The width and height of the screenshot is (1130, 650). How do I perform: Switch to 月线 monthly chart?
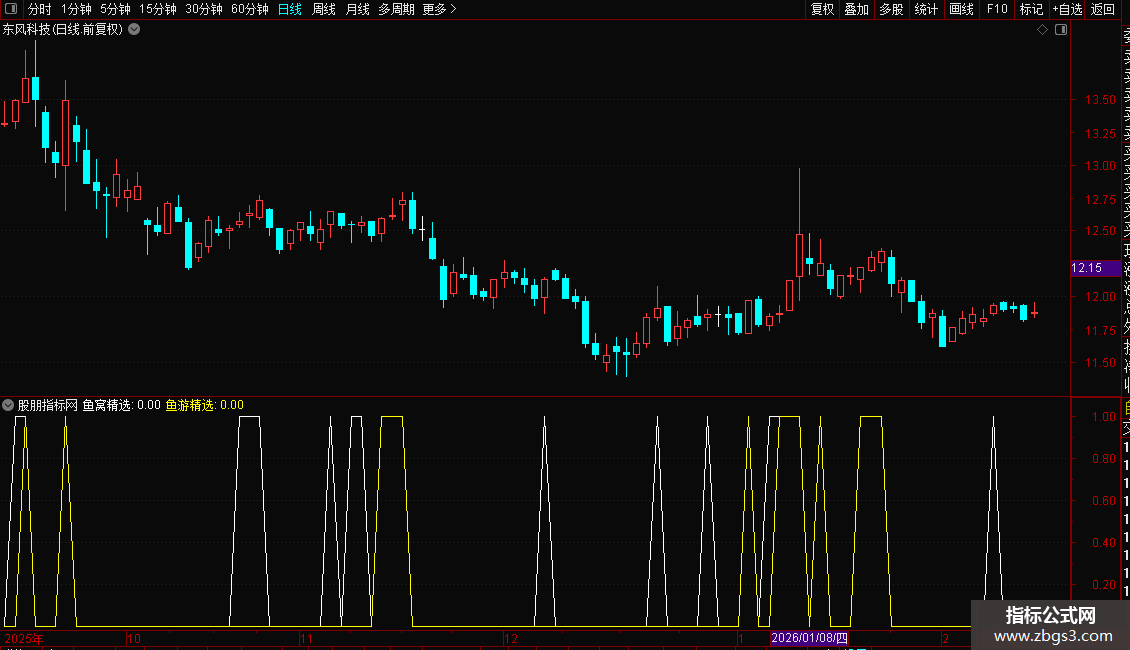[357, 9]
